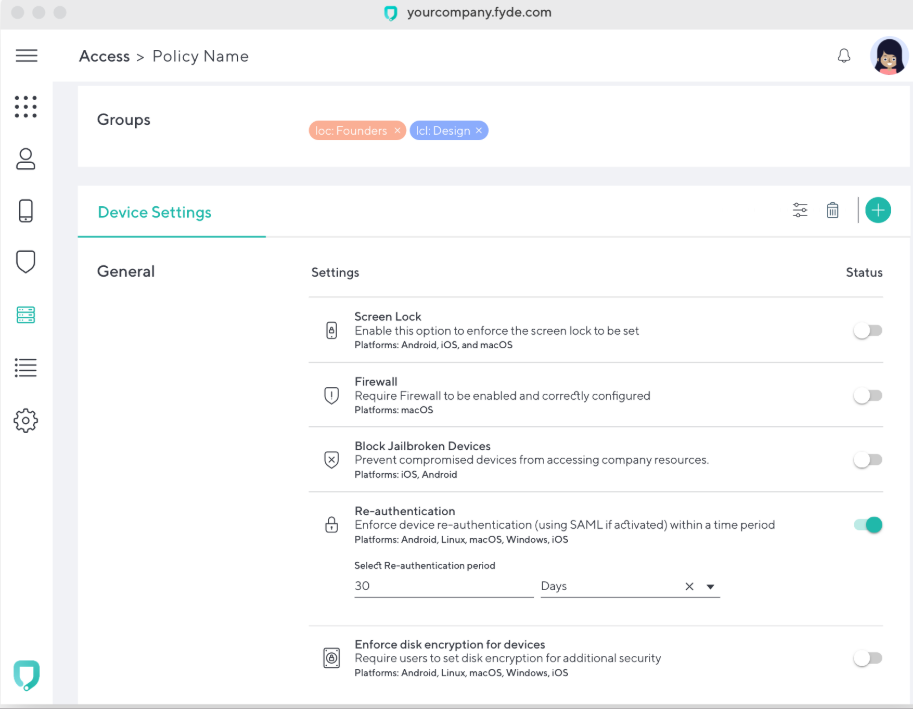Disable the Re-authentication toggle
Screen dimensions: 913x709
[x=867, y=525]
